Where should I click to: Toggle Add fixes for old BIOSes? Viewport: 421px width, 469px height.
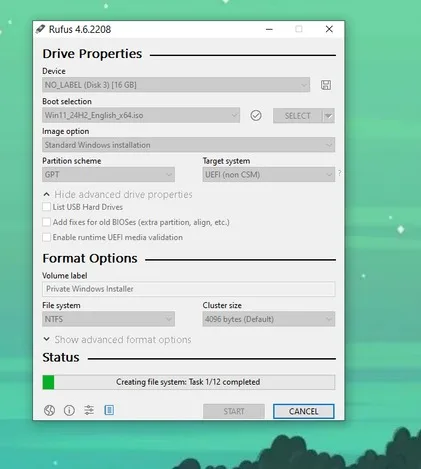47,222
